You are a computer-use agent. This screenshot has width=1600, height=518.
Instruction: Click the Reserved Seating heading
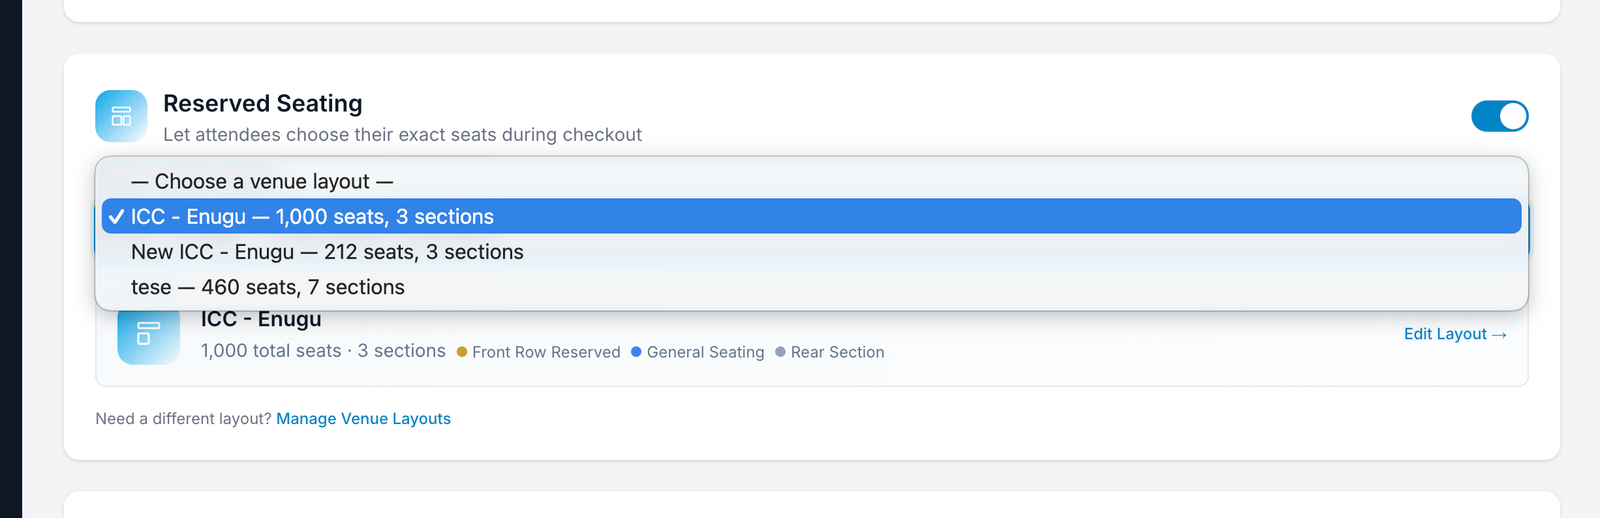pos(263,104)
